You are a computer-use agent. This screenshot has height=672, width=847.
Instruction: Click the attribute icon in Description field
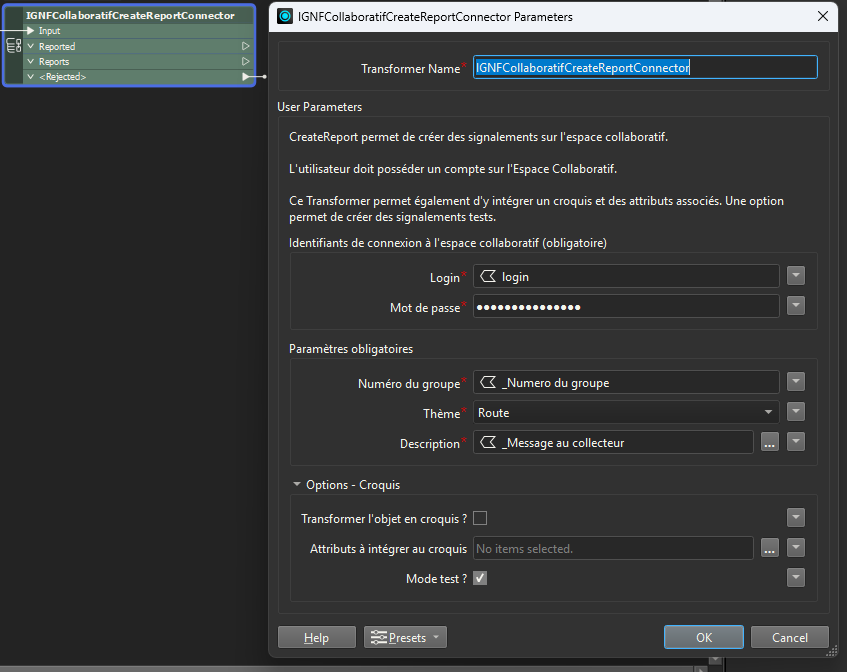tap(488, 442)
